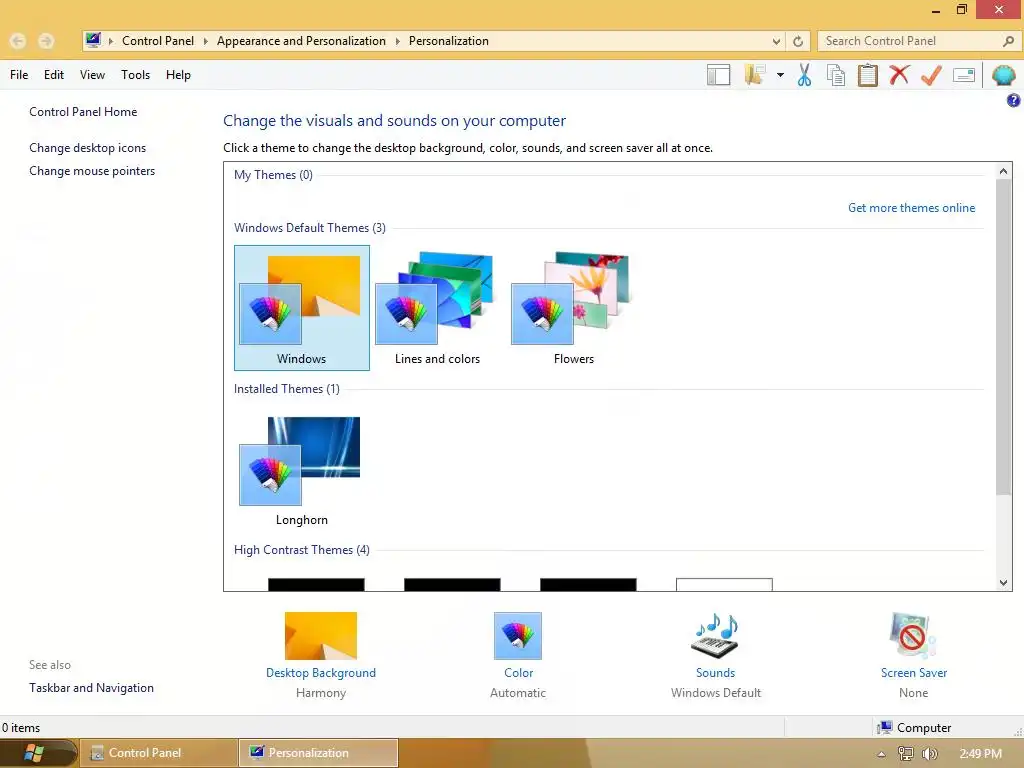Image resolution: width=1024 pixels, height=768 pixels.
Task: Click the Personalization breadcrumb segment
Action: [x=449, y=40]
